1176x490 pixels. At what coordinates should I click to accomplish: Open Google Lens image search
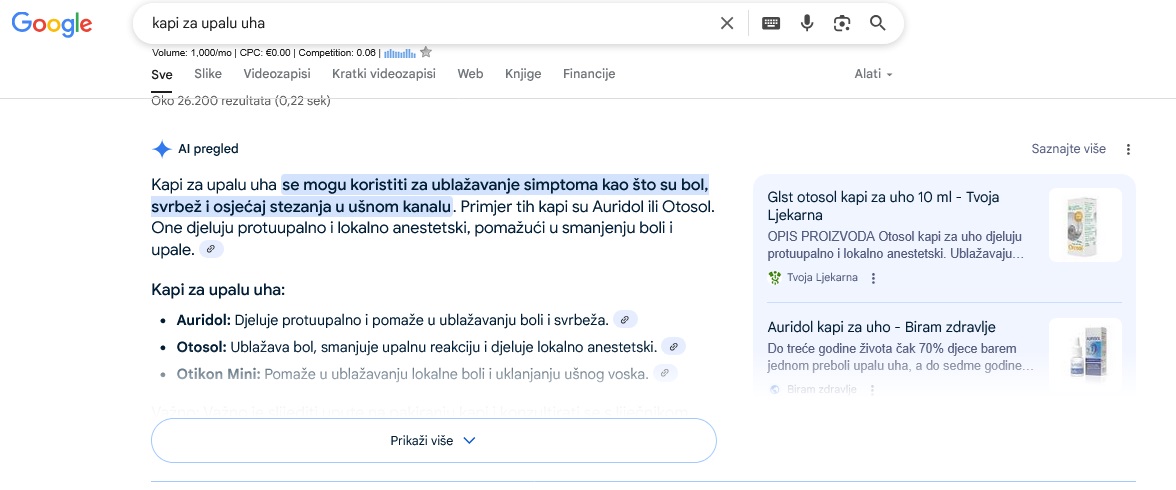tap(842, 23)
